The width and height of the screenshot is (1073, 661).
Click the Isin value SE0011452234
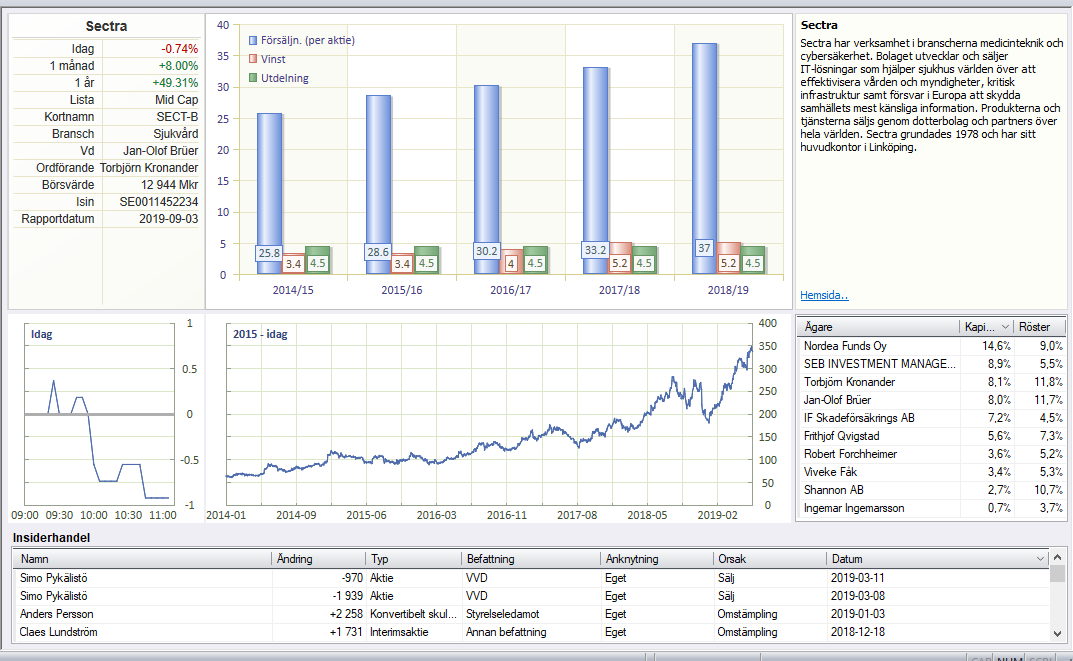(x=159, y=202)
